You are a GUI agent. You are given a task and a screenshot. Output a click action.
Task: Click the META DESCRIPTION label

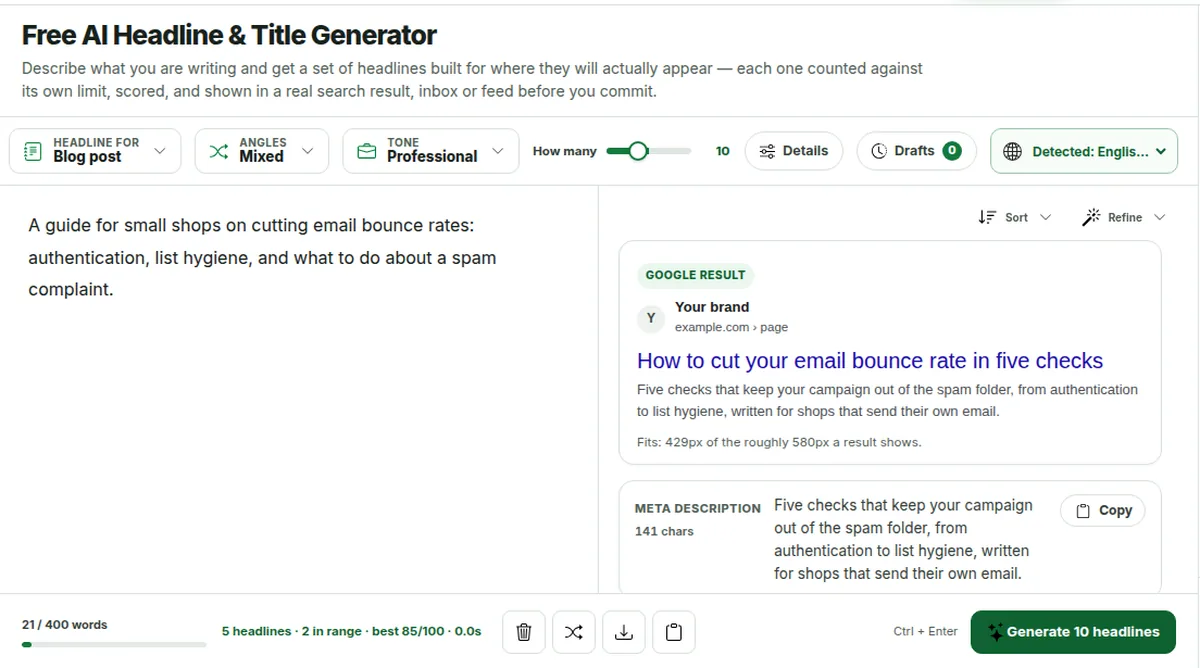click(698, 509)
